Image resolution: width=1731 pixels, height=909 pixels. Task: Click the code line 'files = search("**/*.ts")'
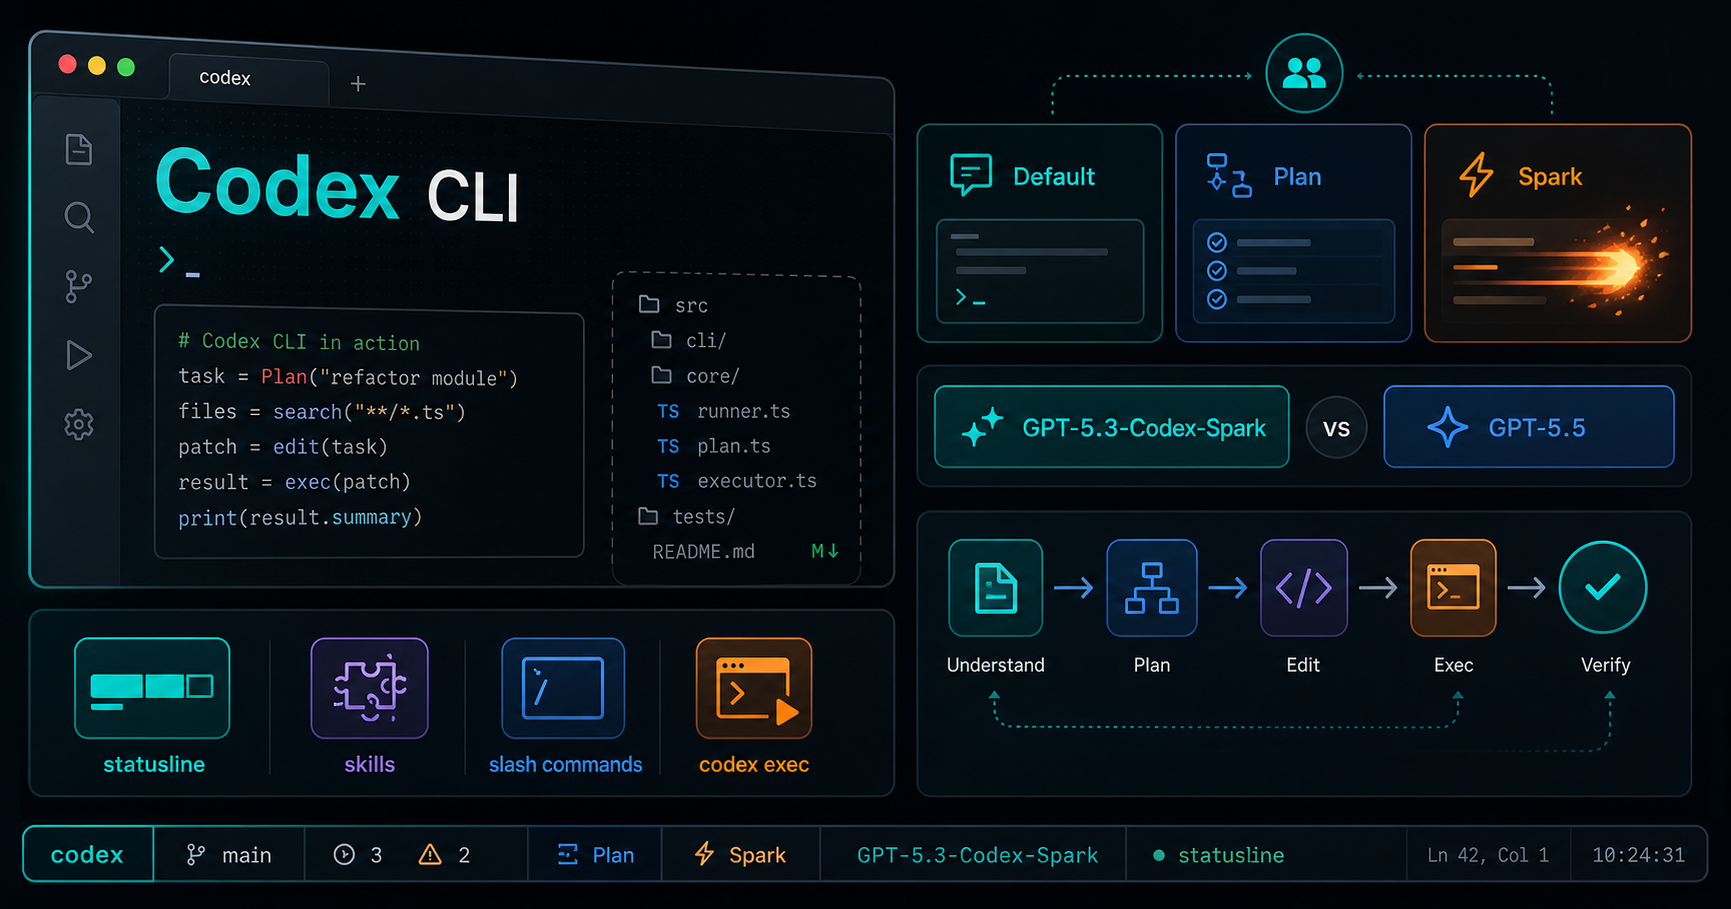(322, 412)
